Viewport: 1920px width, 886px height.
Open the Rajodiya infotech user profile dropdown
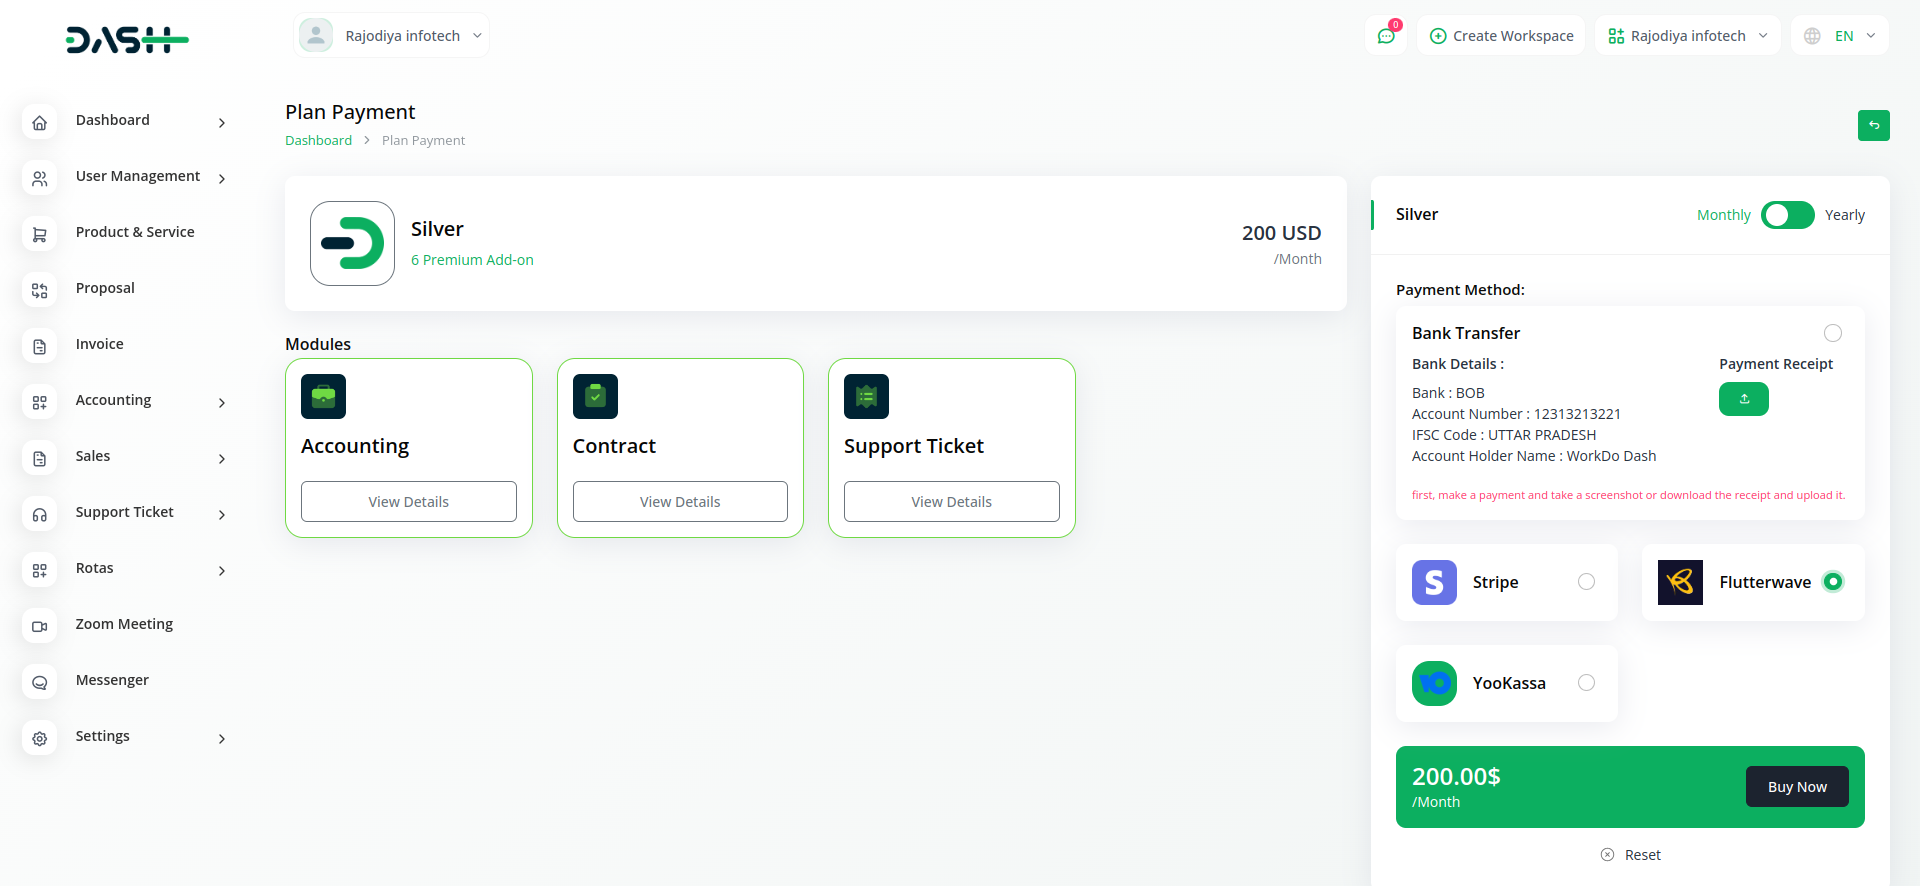coord(392,36)
